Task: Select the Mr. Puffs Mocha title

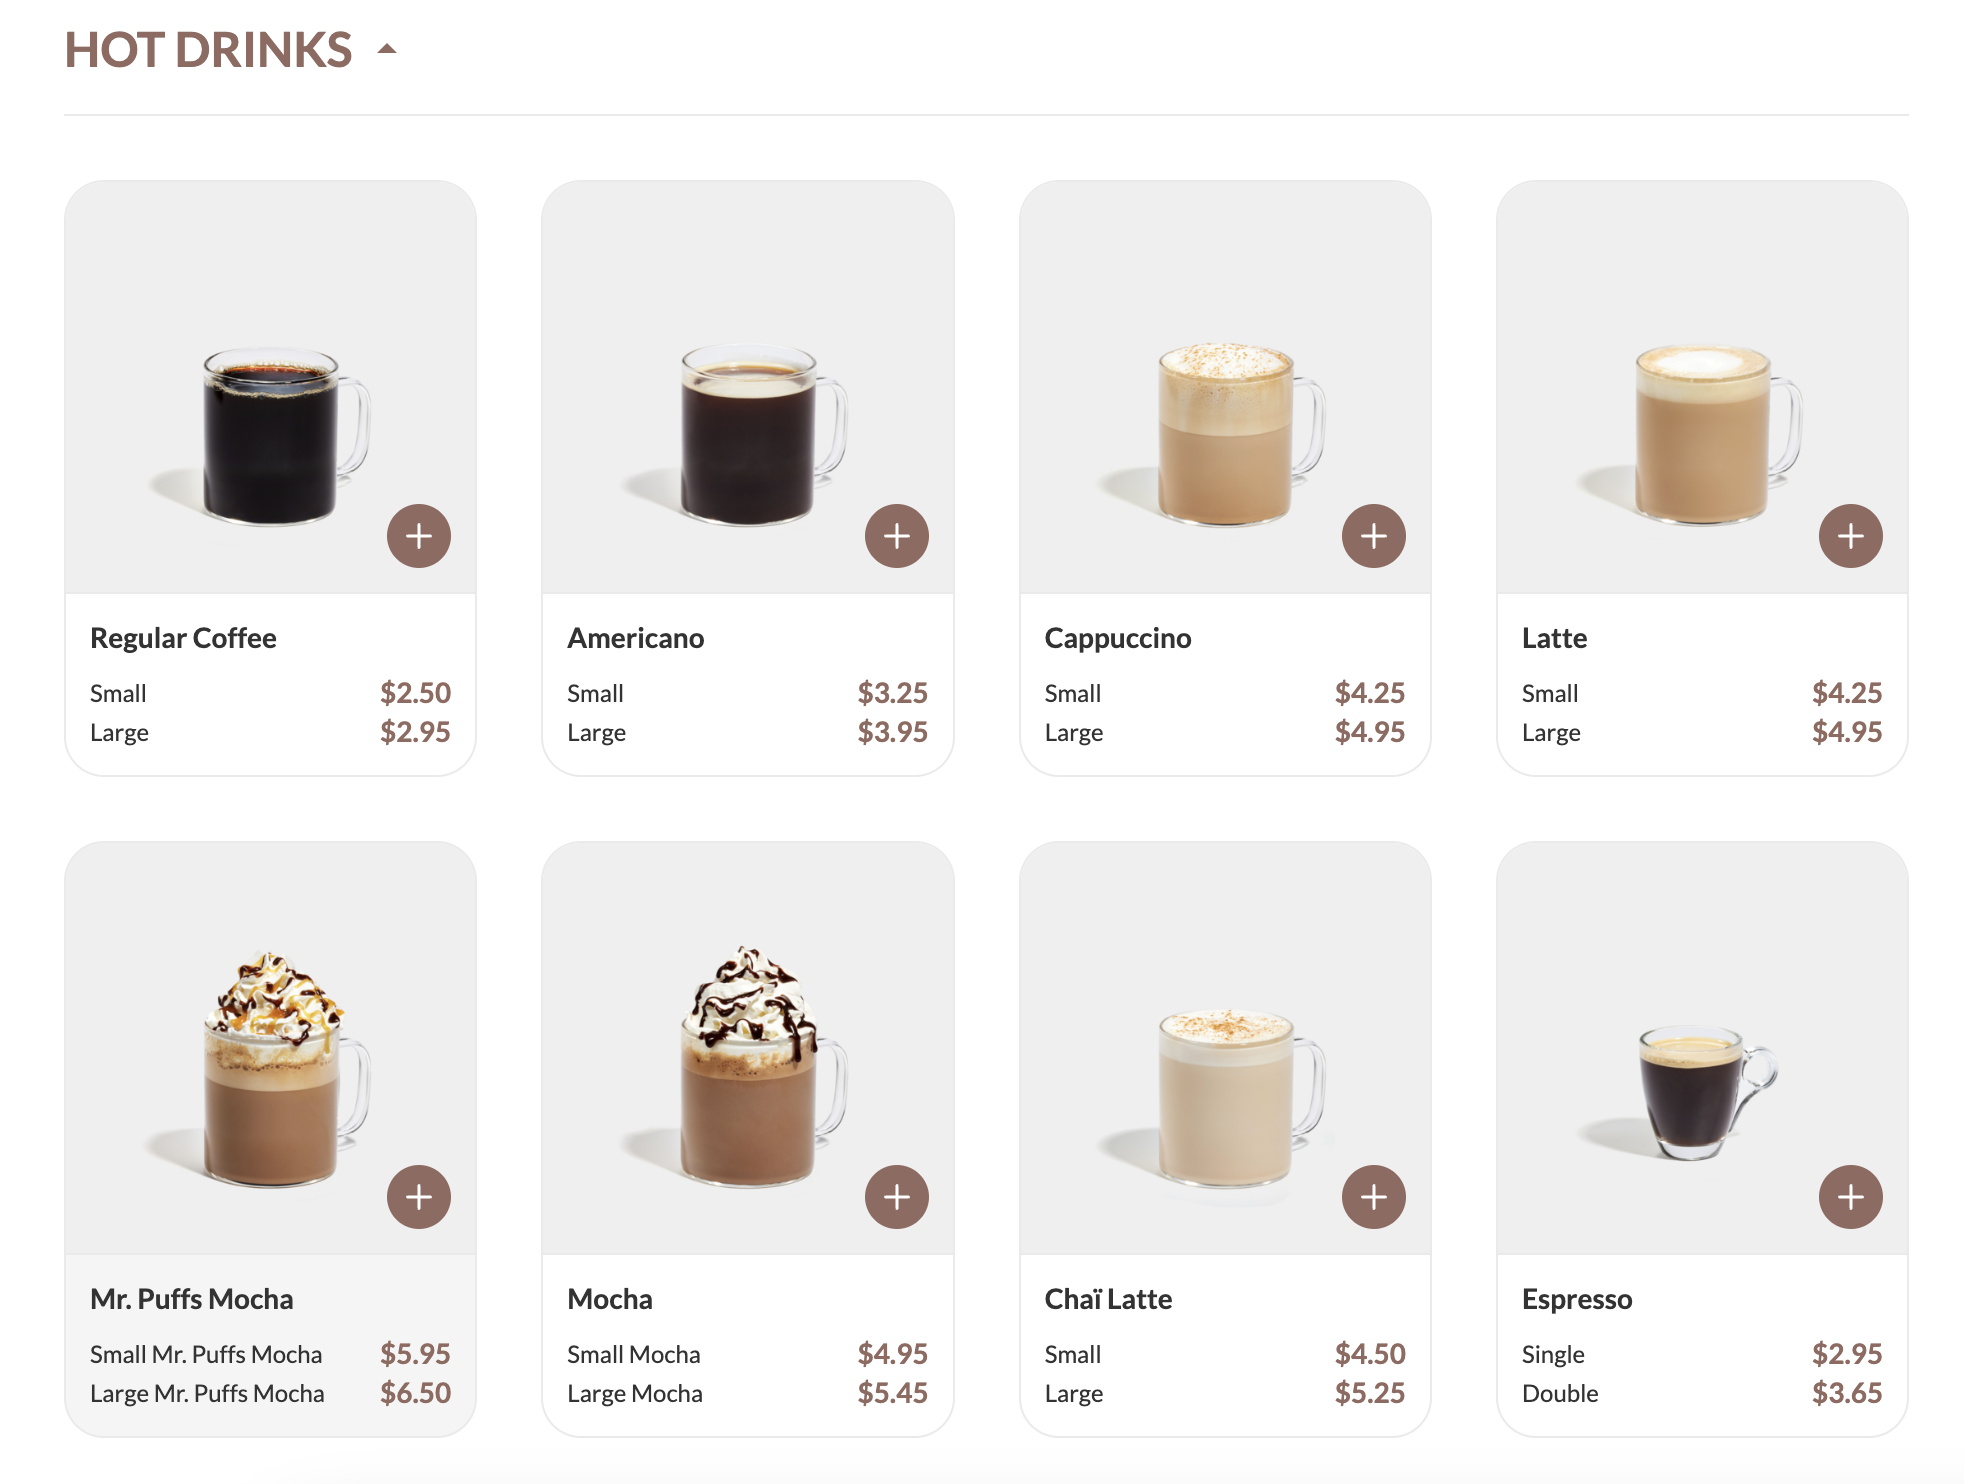Action: (191, 1299)
